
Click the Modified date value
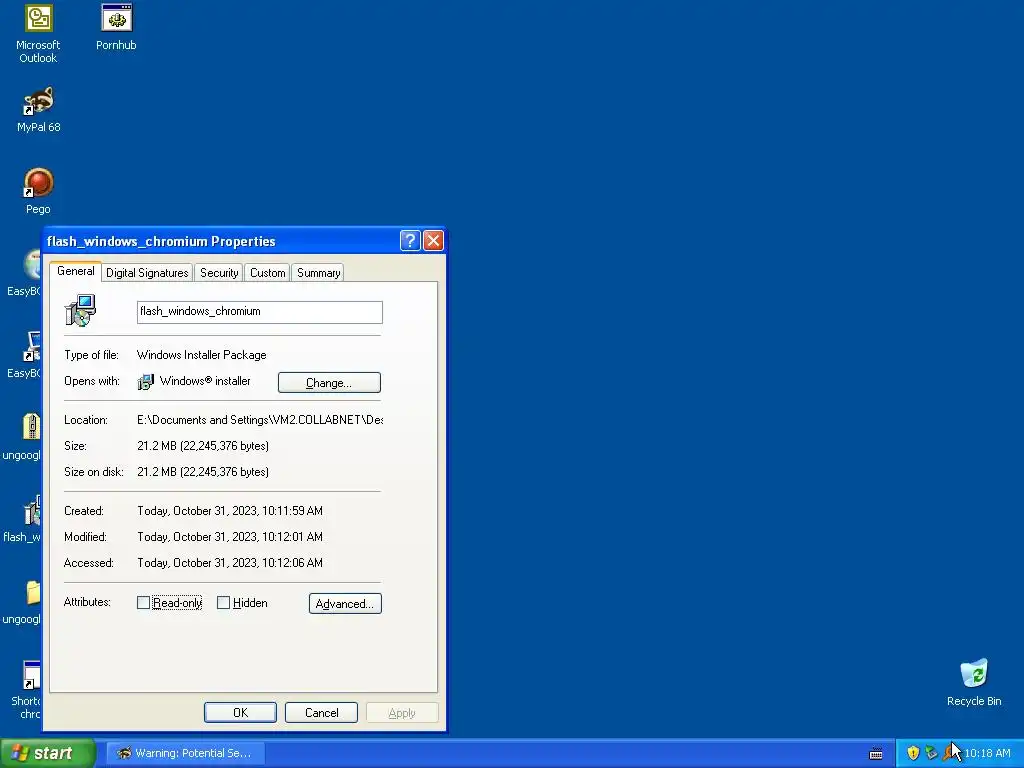[230, 537]
